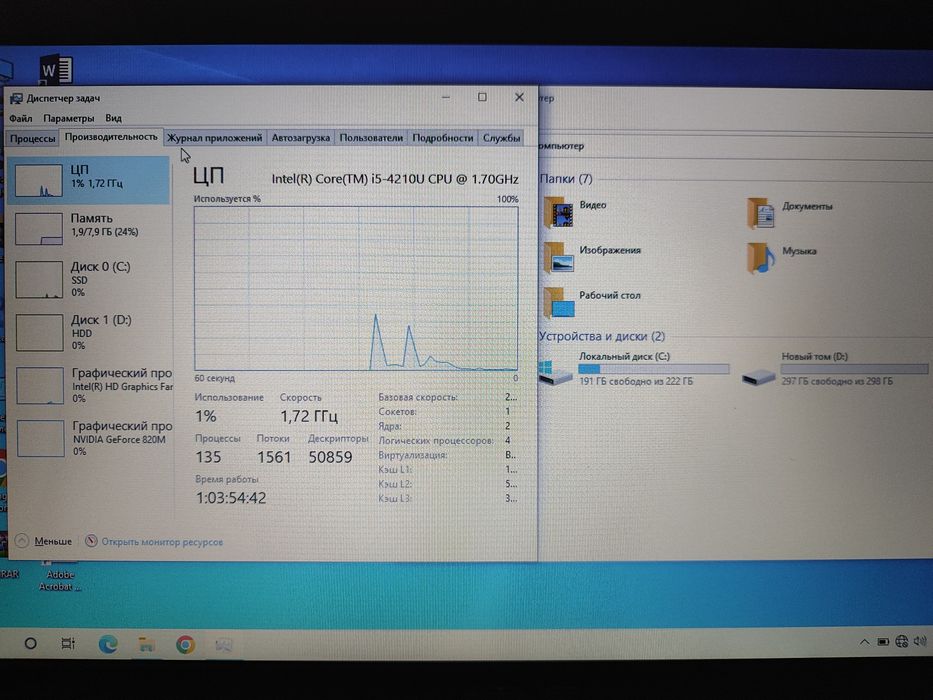The width and height of the screenshot is (933, 700).
Task: Click the C: drive capacity bar
Action: 653,369
